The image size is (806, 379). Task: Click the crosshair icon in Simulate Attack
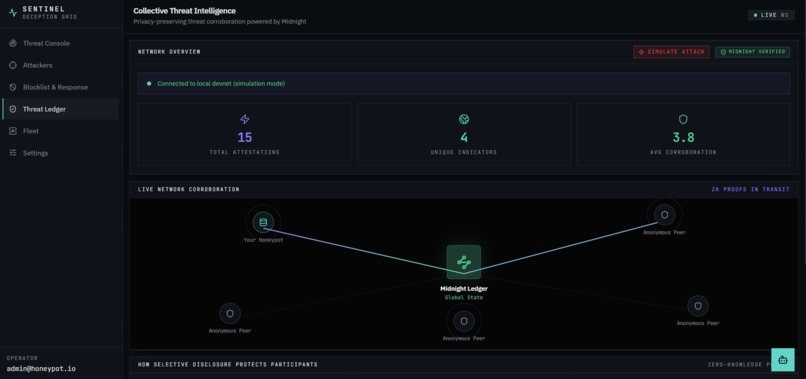(x=641, y=52)
